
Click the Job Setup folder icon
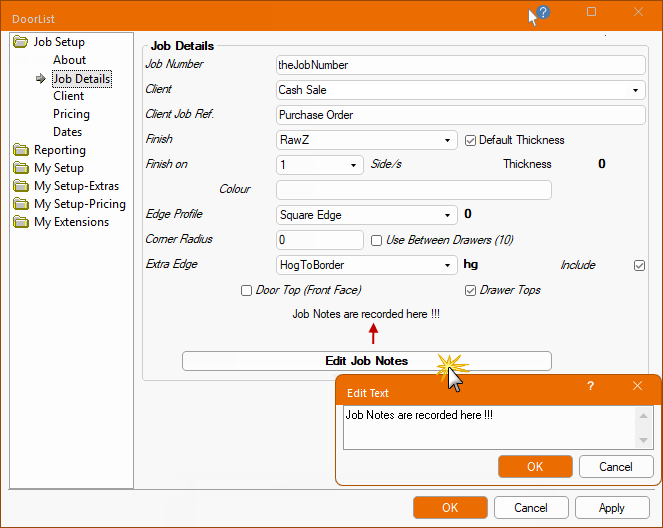click(21, 42)
